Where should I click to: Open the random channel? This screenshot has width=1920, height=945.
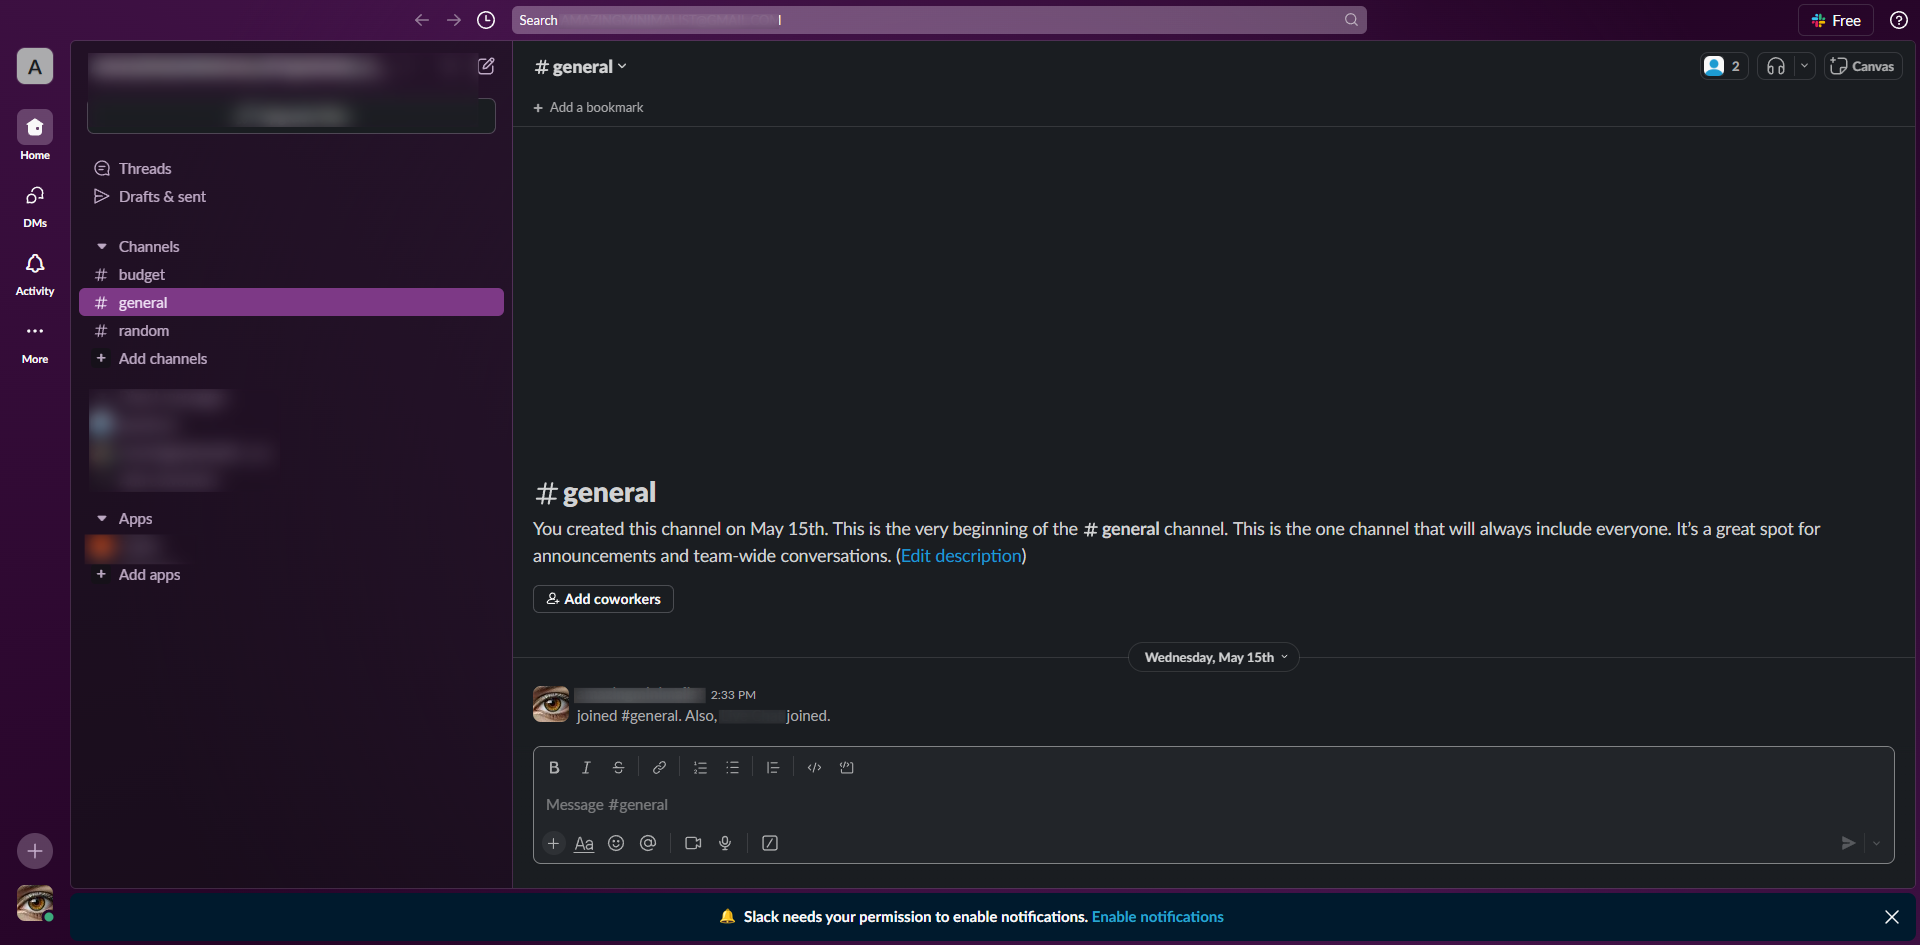coord(291,331)
